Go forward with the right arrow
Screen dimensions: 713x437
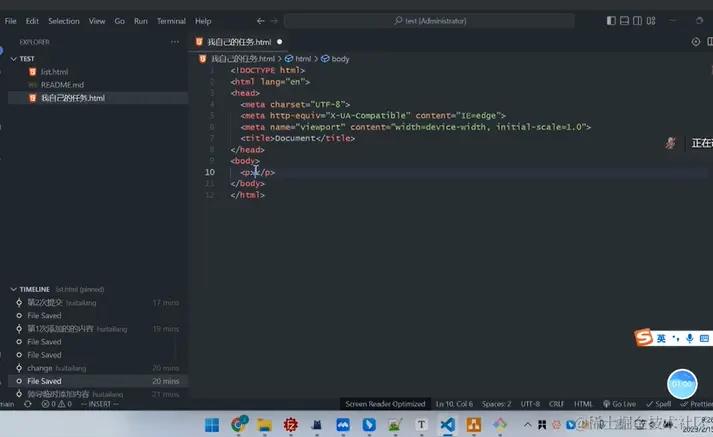[274, 21]
